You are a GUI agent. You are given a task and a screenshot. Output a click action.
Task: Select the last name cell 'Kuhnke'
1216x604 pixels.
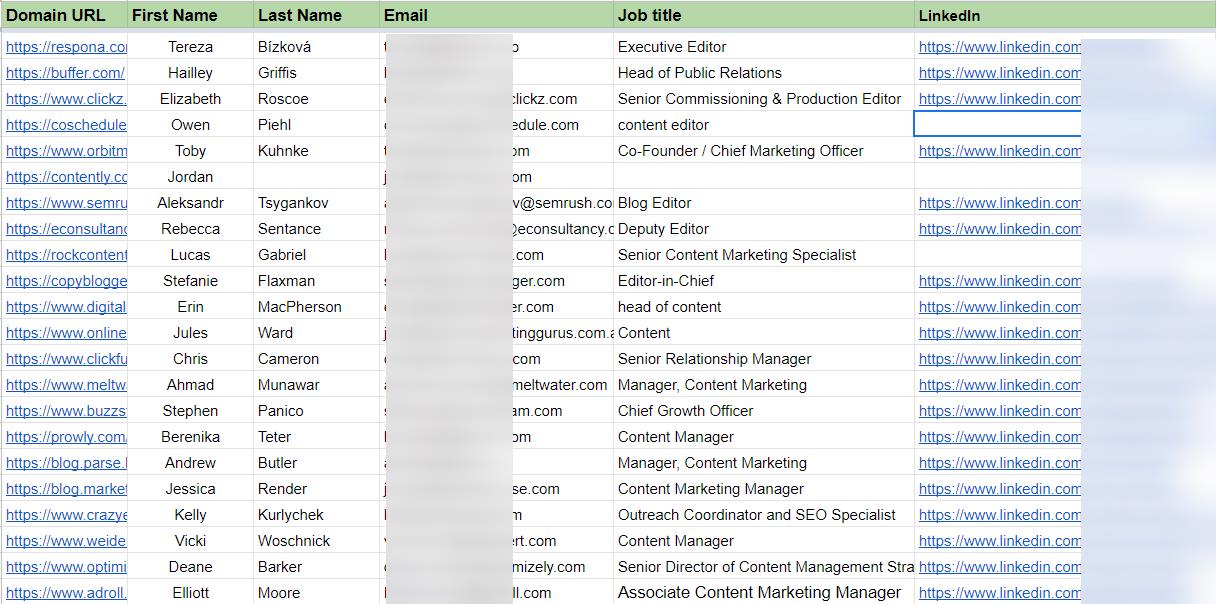(x=316, y=151)
